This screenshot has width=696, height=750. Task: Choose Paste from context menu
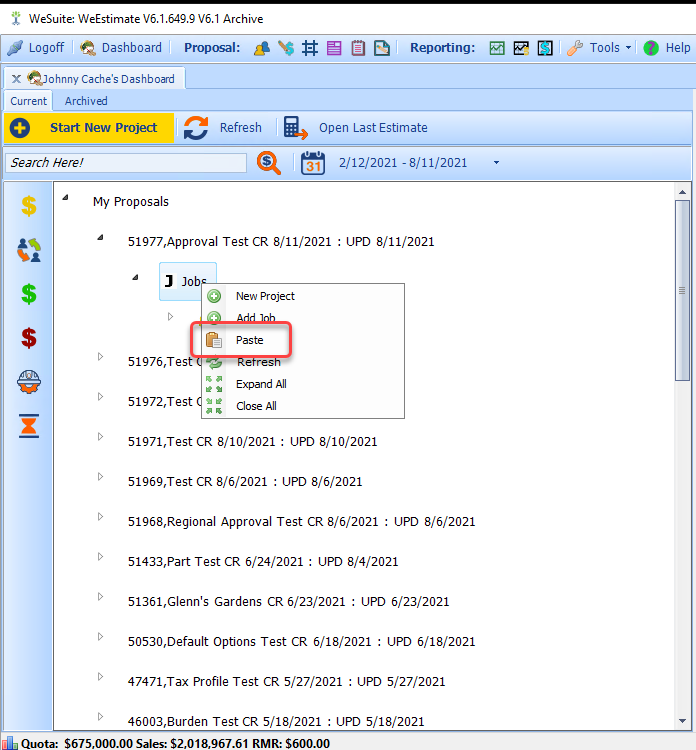(x=302, y=340)
